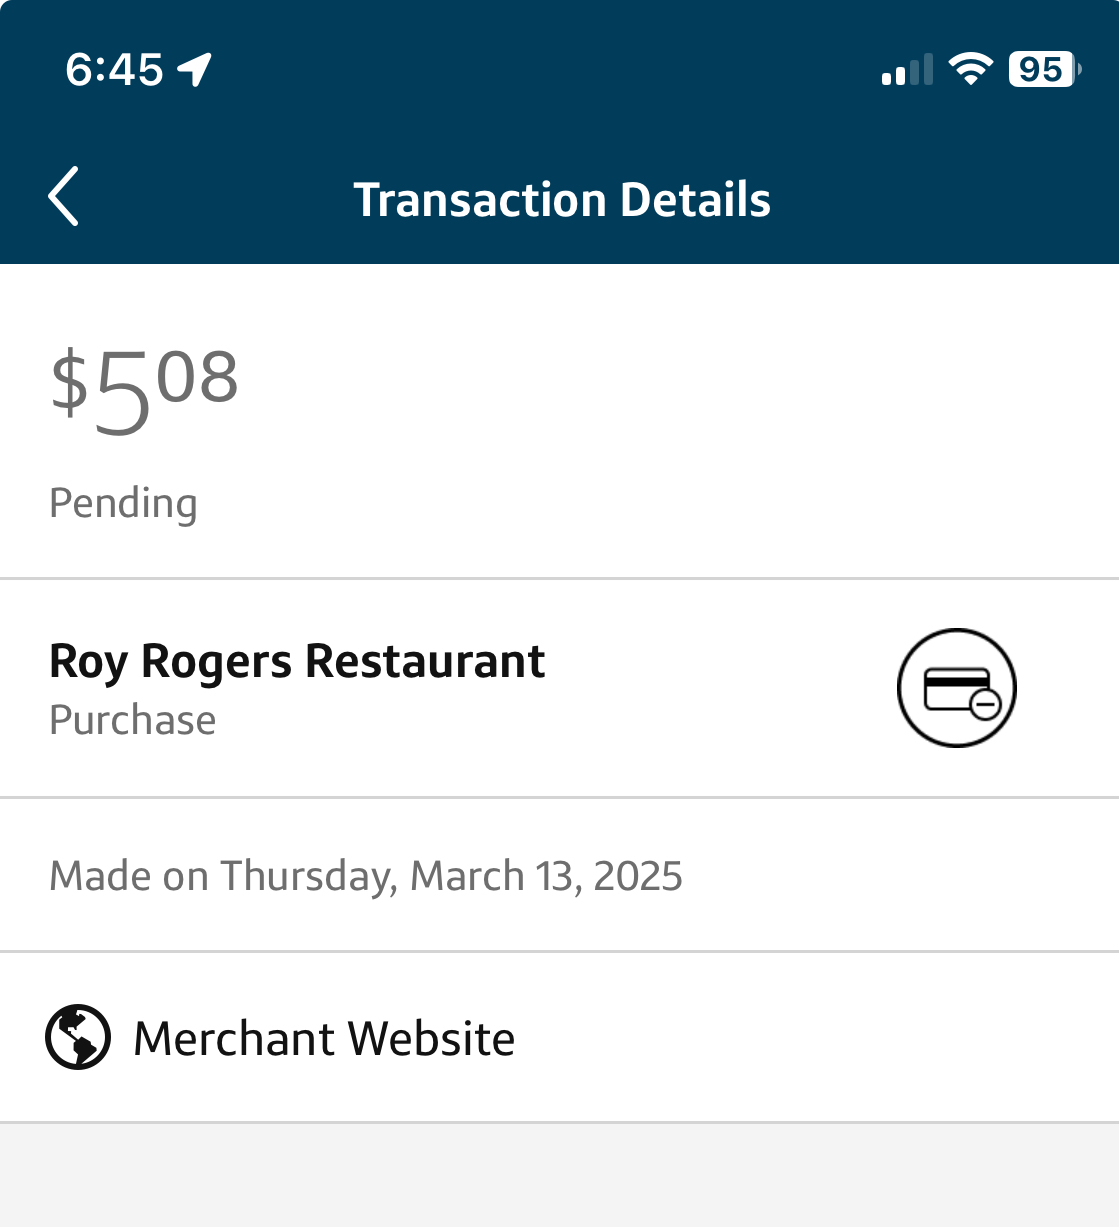Viewport: 1119px width, 1227px height.
Task: Select the Roy Rogers Restaurant merchant name
Action: pyautogui.click(x=297, y=661)
